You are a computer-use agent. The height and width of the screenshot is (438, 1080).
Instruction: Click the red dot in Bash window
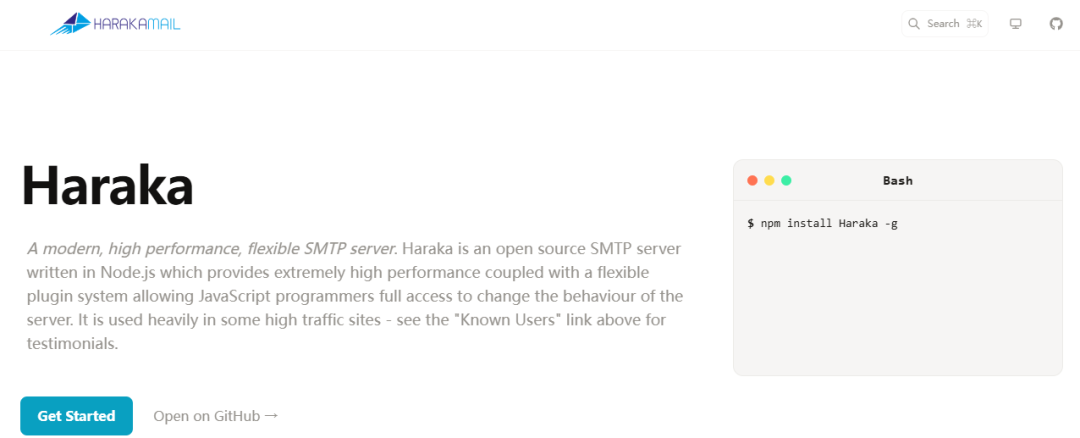[752, 181]
